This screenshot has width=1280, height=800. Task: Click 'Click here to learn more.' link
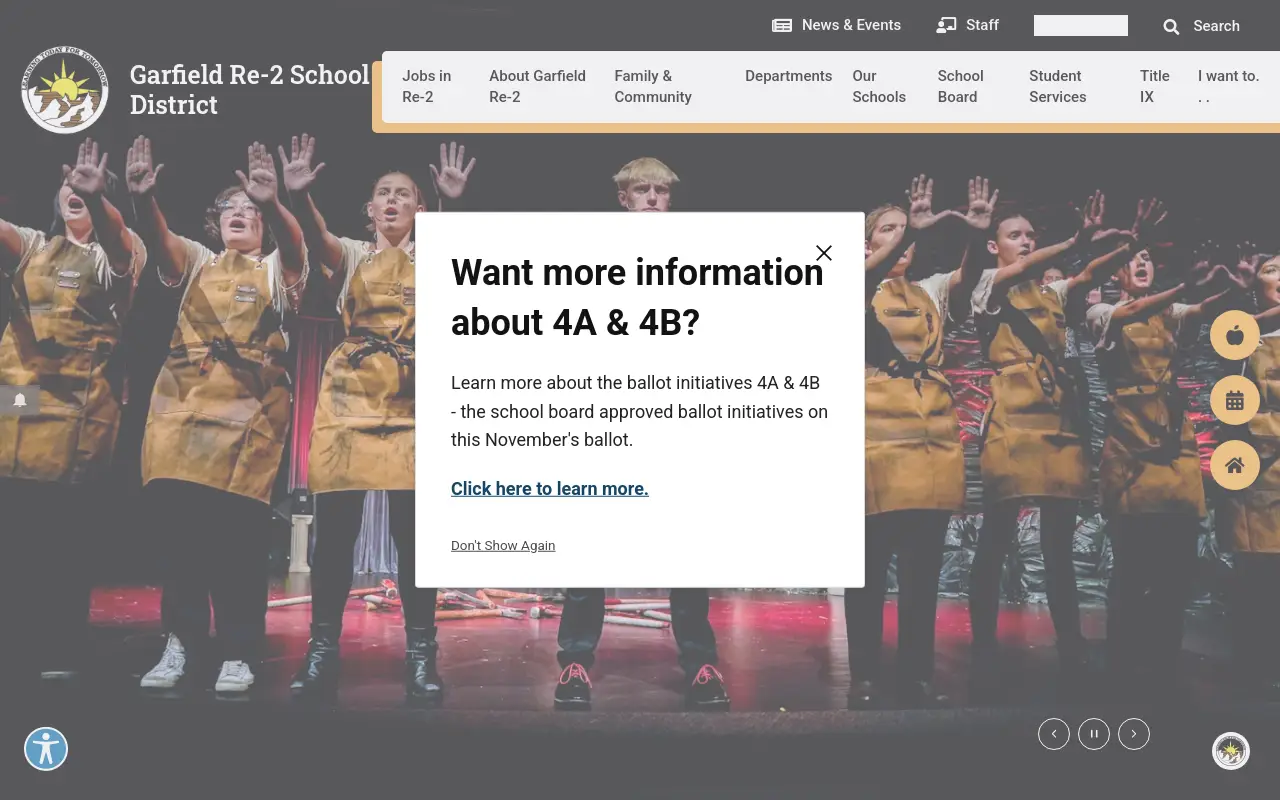pos(550,489)
